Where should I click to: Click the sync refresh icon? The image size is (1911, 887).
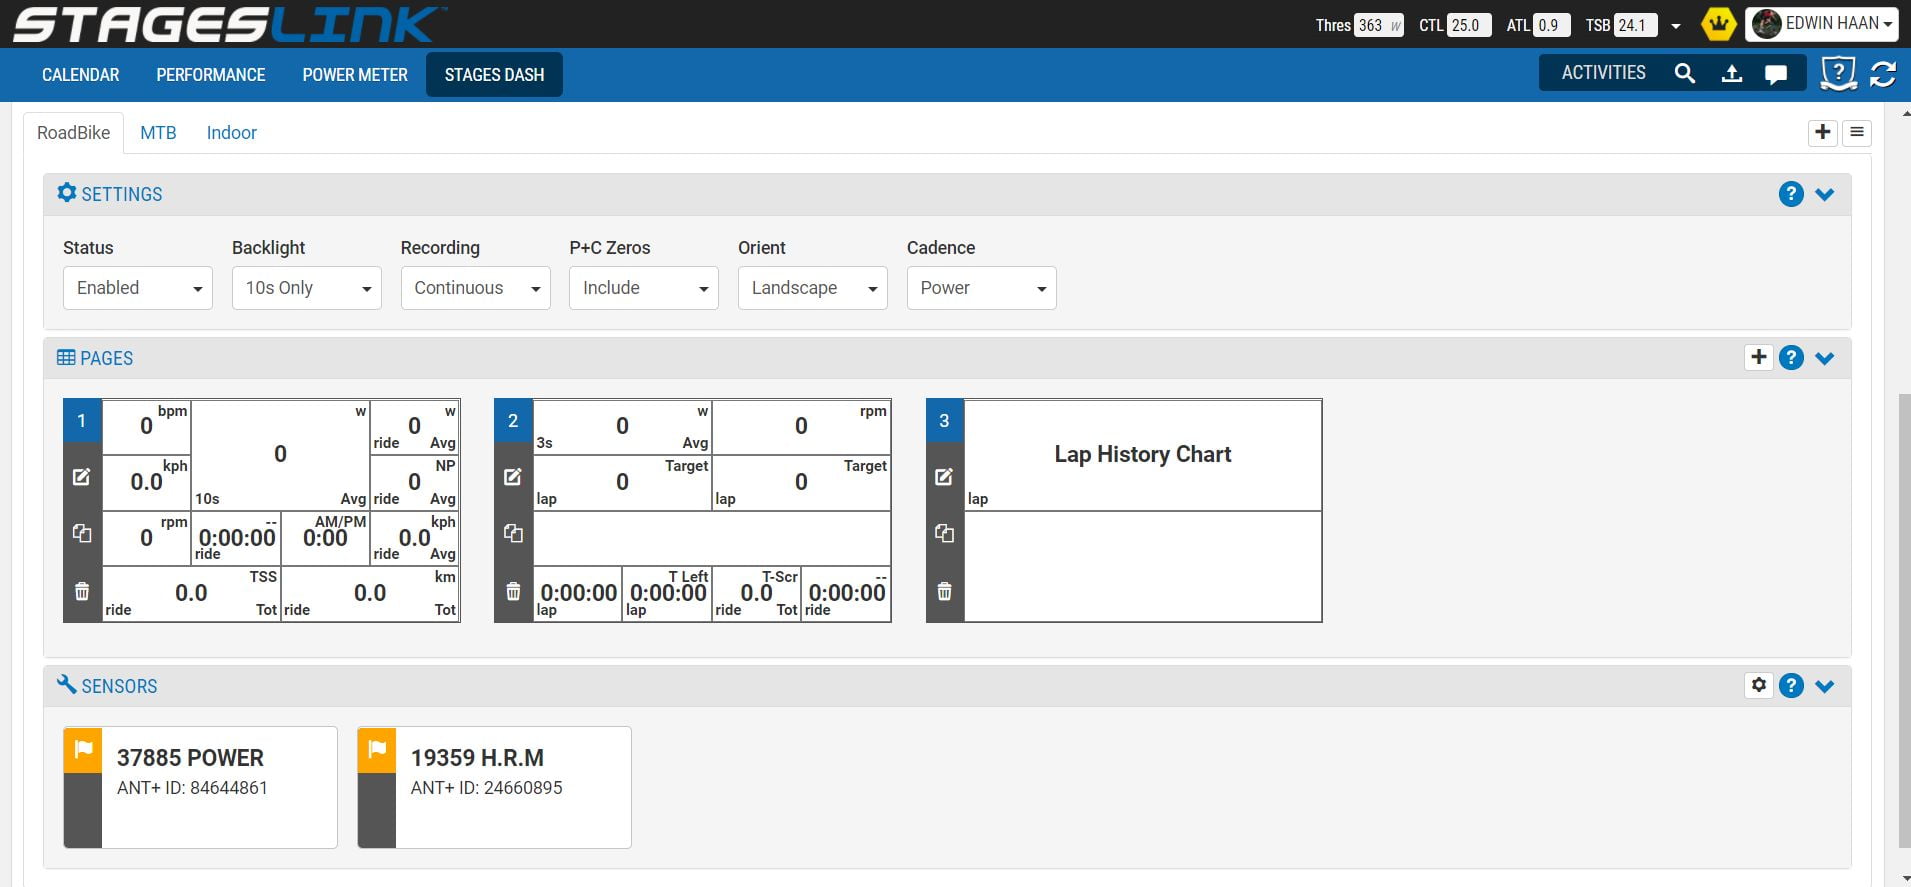[1883, 74]
